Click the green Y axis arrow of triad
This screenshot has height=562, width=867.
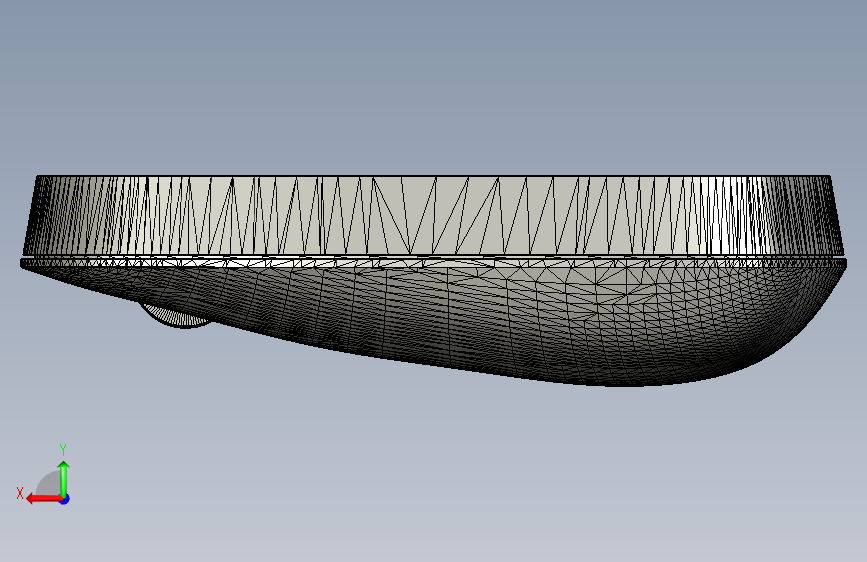64,478
